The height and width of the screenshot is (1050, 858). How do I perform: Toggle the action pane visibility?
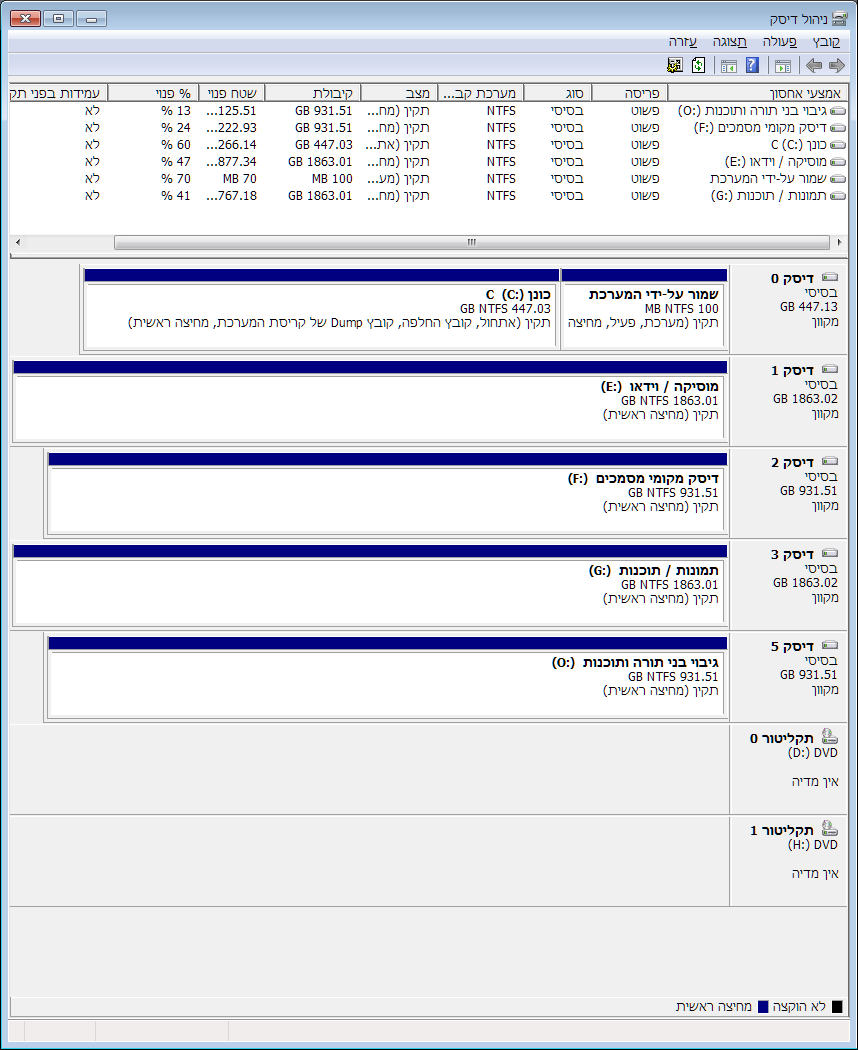click(782, 64)
